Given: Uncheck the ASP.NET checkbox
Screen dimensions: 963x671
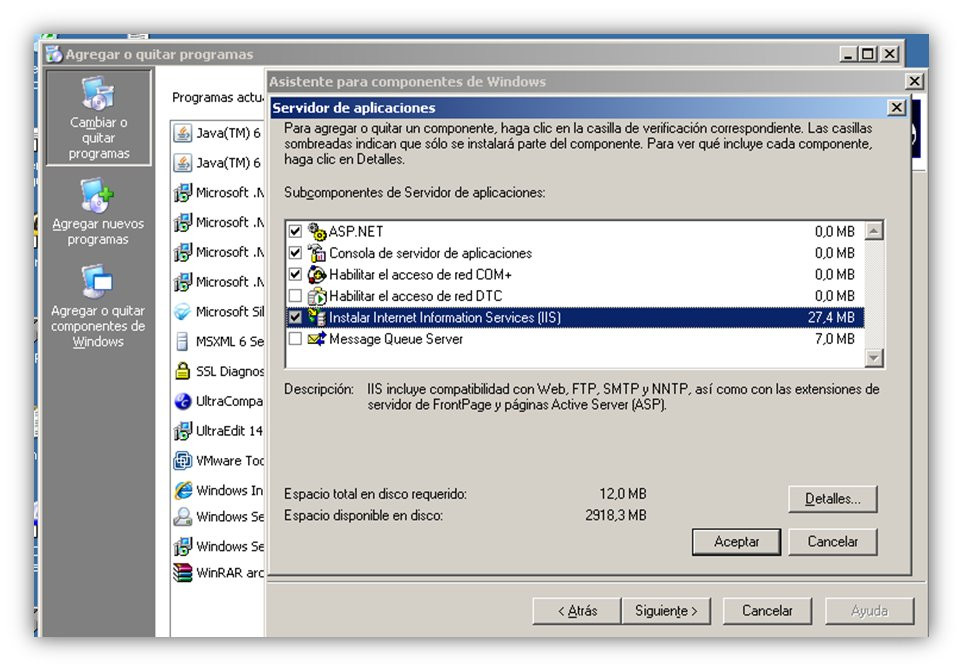Looking at the screenshot, I should pyautogui.click(x=295, y=231).
